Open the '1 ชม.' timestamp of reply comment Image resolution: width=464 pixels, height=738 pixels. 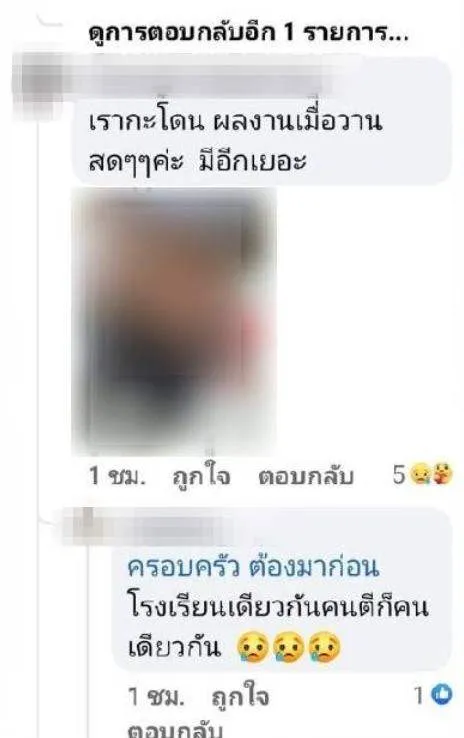tap(156, 697)
